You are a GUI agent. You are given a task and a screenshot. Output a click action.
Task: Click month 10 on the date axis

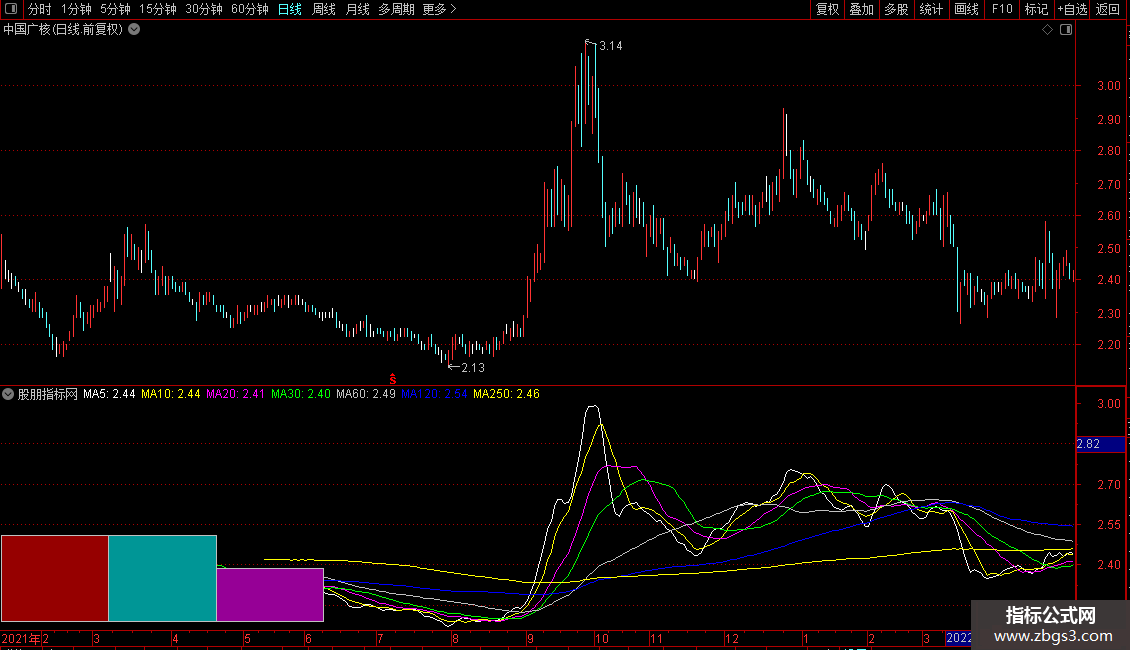[602, 639]
